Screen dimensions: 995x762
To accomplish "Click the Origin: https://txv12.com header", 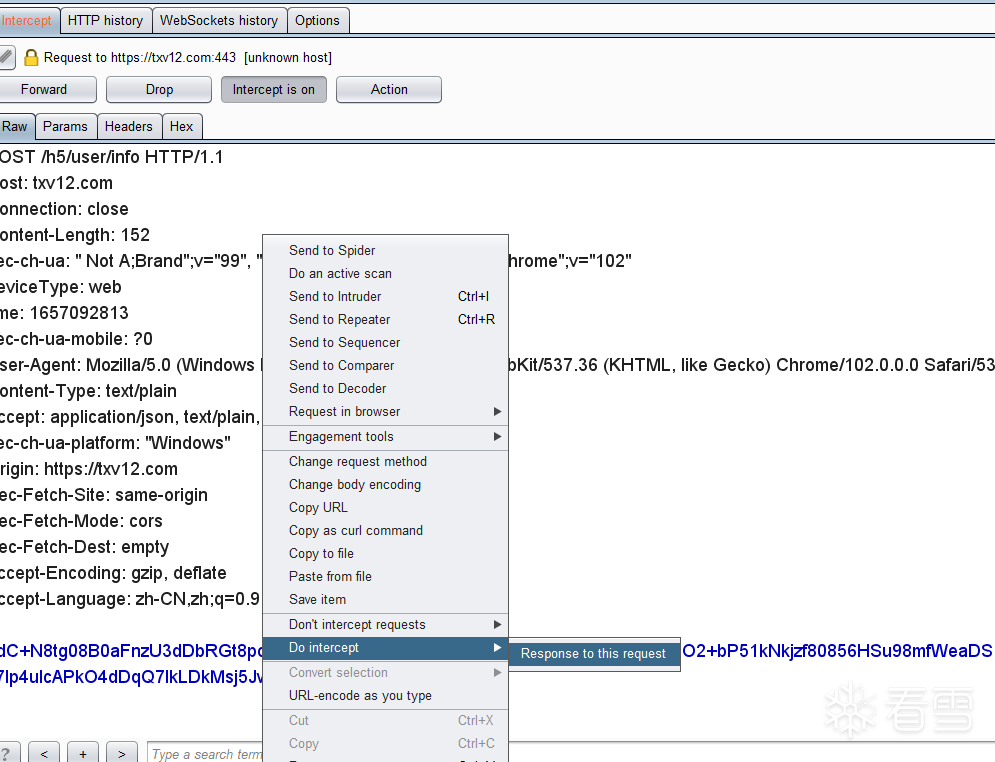I will pyautogui.click(x=89, y=469).
